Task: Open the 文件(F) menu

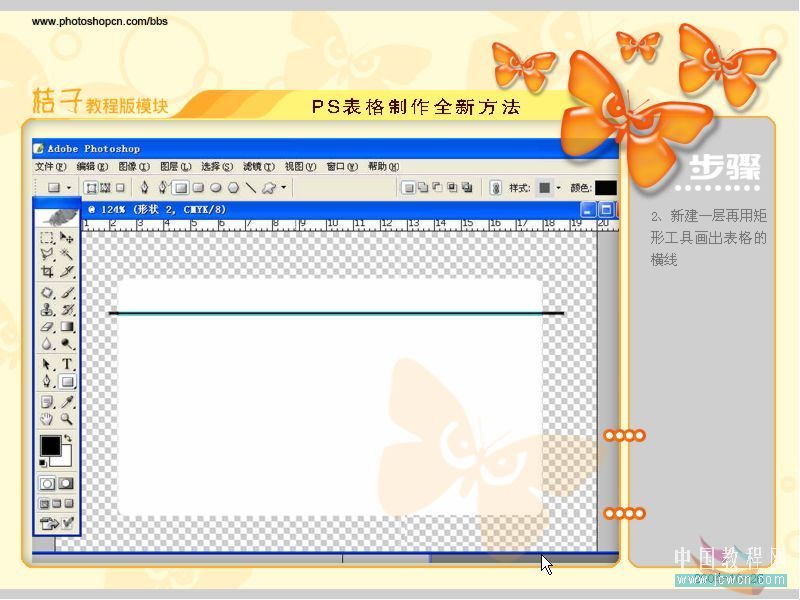Action: tap(51, 167)
